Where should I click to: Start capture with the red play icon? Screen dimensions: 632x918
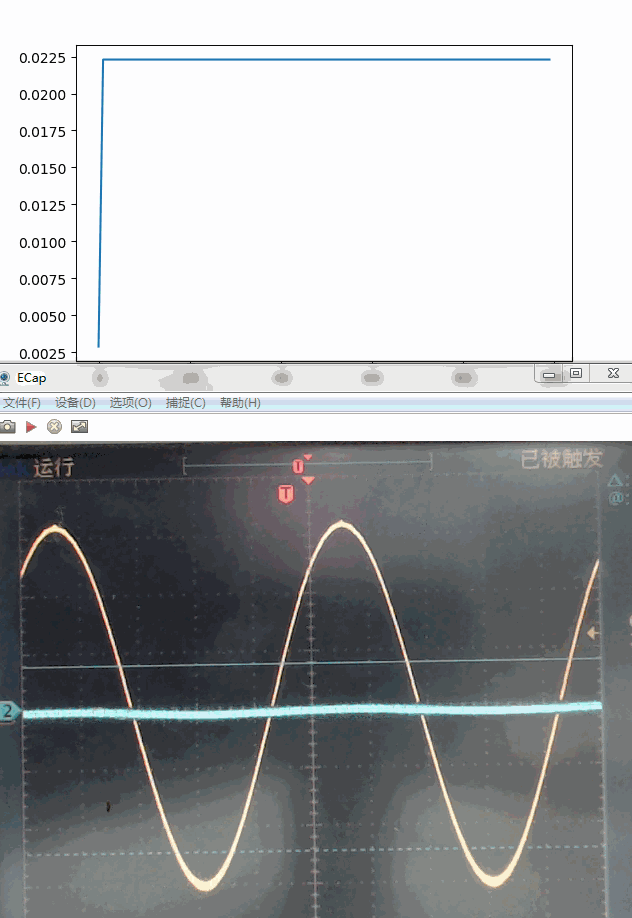[32, 426]
